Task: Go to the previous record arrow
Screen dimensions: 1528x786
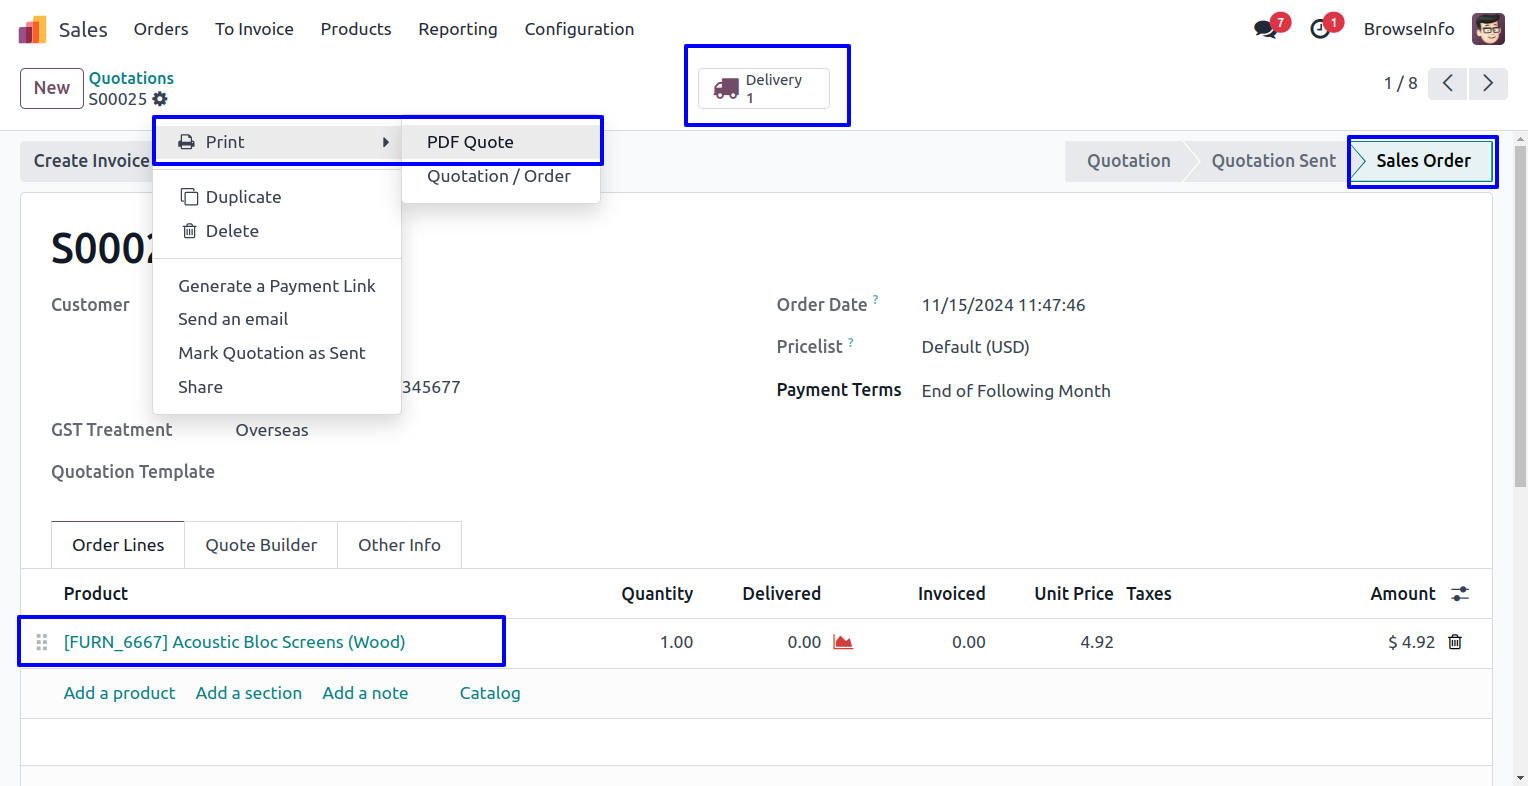Action: pos(1447,83)
